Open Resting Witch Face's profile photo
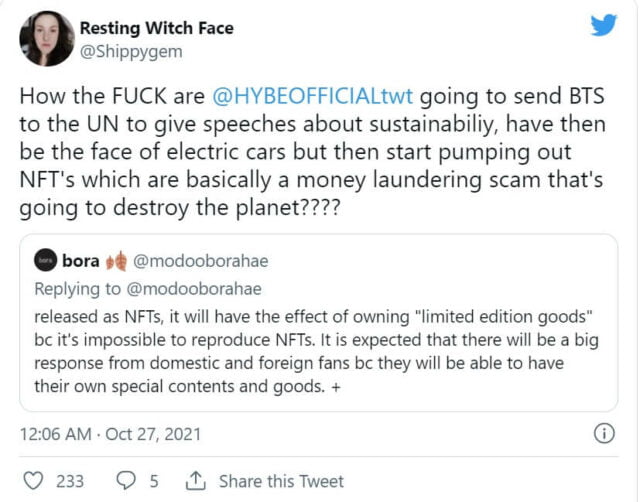 click(x=47, y=38)
